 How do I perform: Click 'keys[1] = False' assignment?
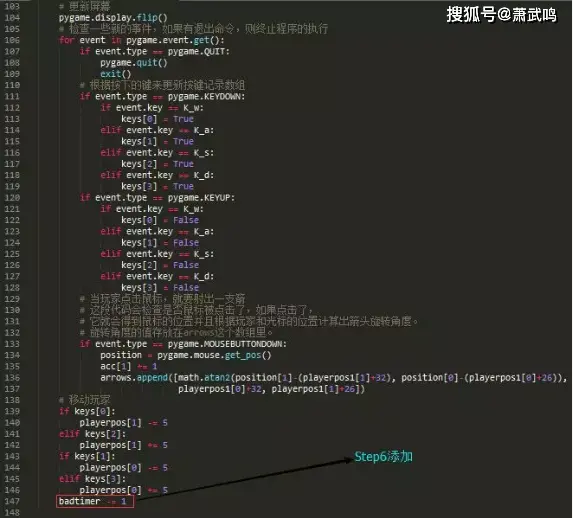[x=160, y=243]
